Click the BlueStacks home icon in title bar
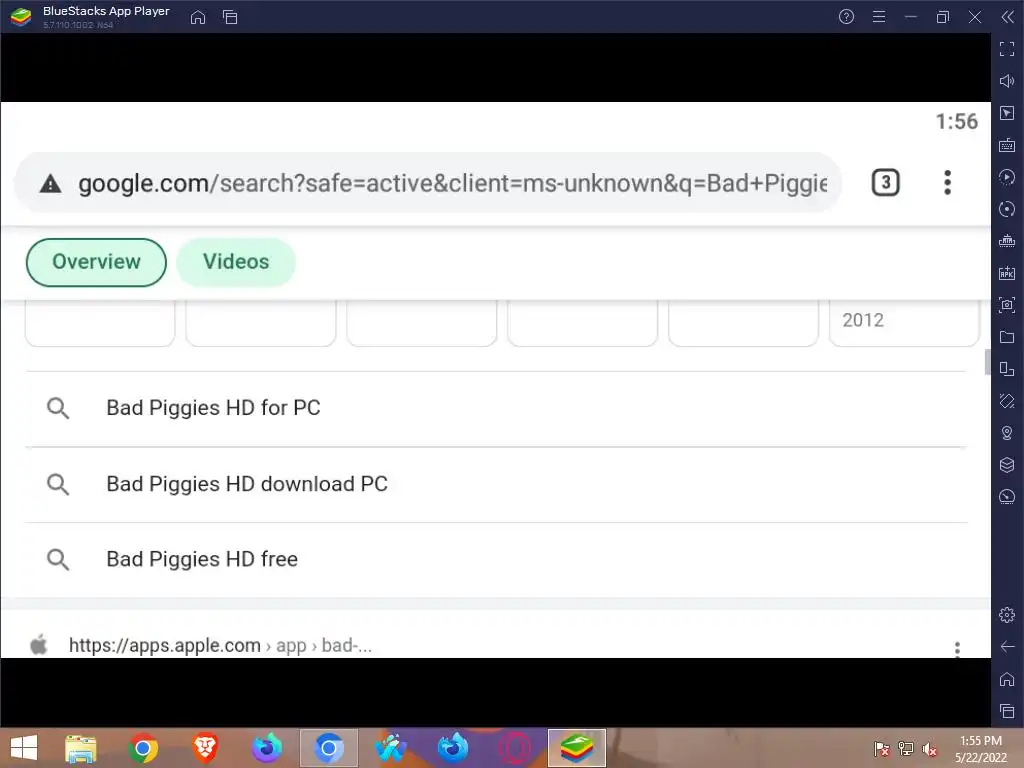The width and height of the screenshot is (1024, 768). [198, 17]
